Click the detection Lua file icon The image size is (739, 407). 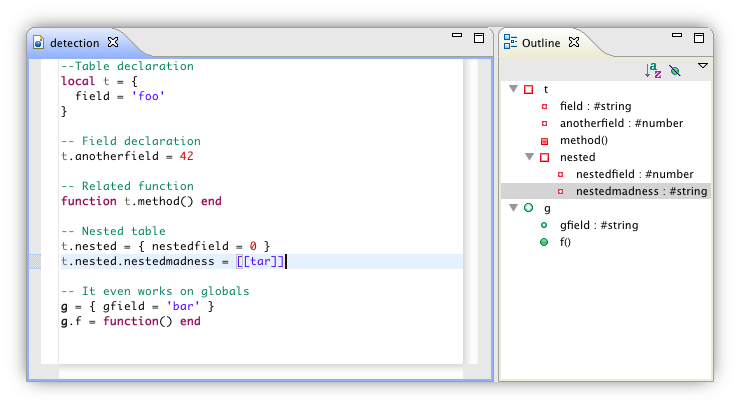click(x=39, y=43)
